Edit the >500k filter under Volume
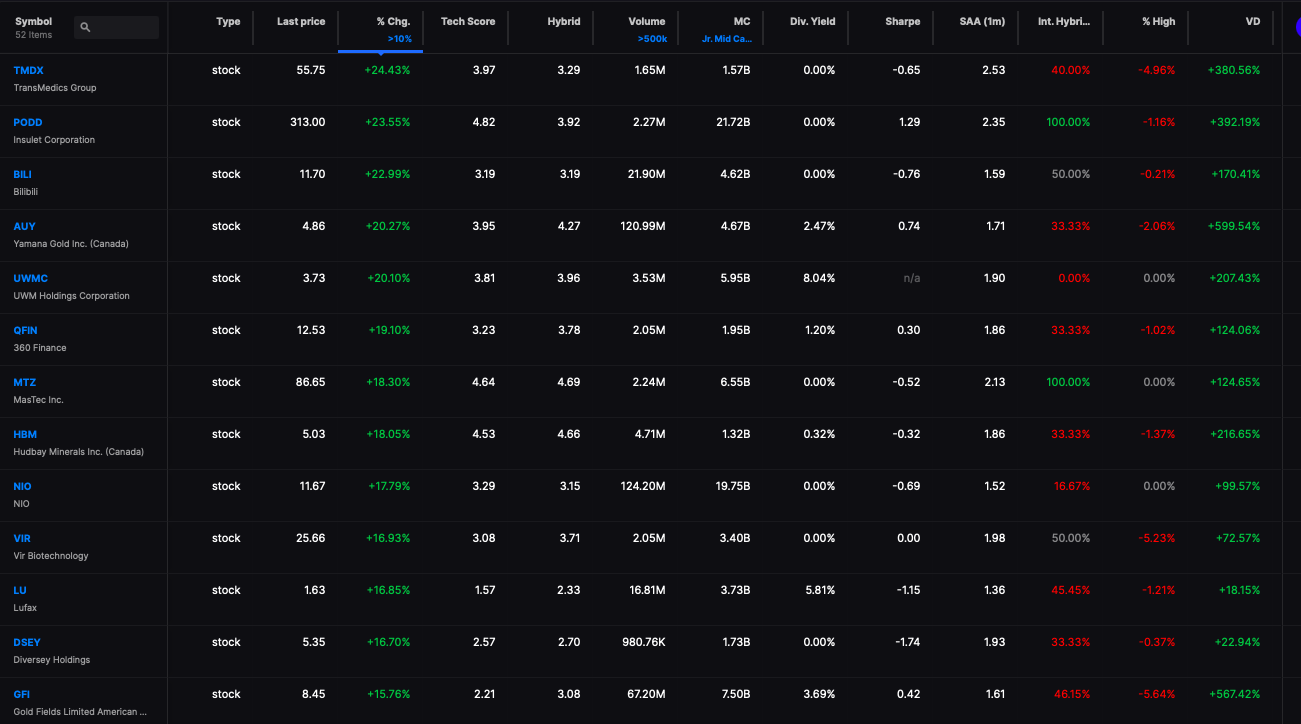The image size is (1301, 724). tap(652, 39)
